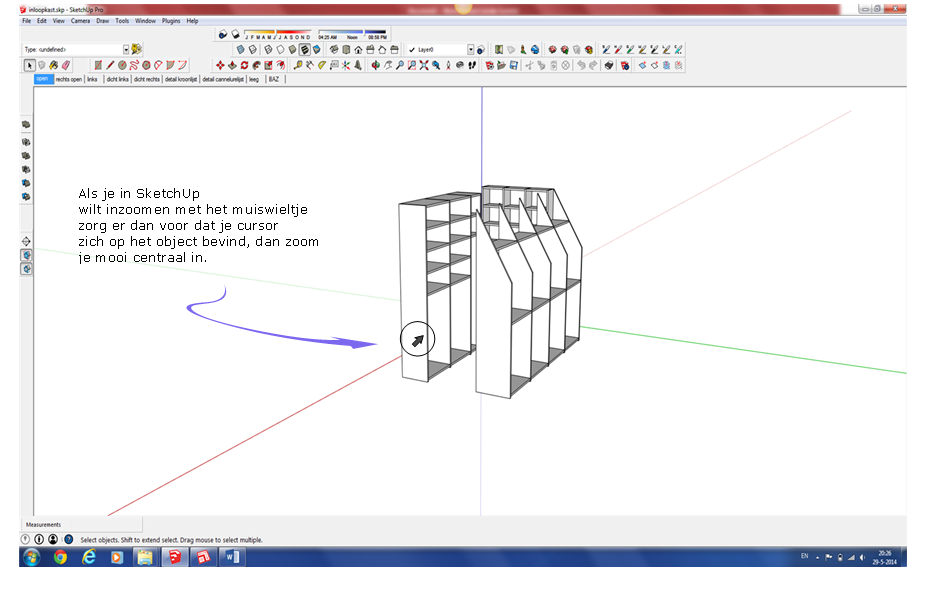Viewport: 944px width, 604px height.
Task: Activate the red Move tool
Action: coord(220,65)
